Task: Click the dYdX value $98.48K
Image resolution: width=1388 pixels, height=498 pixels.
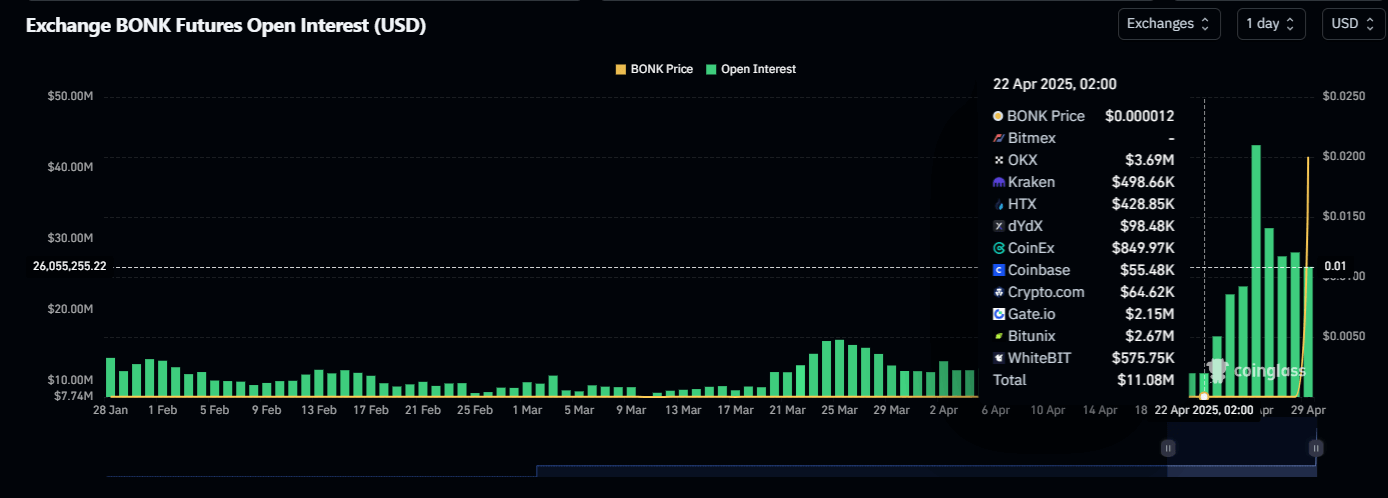Action: pyautogui.click(x=1147, y=226)
